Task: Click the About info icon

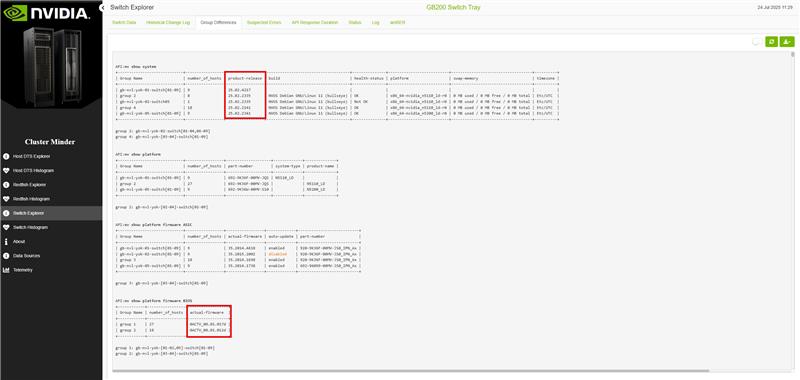Action: tap(6, 242)
